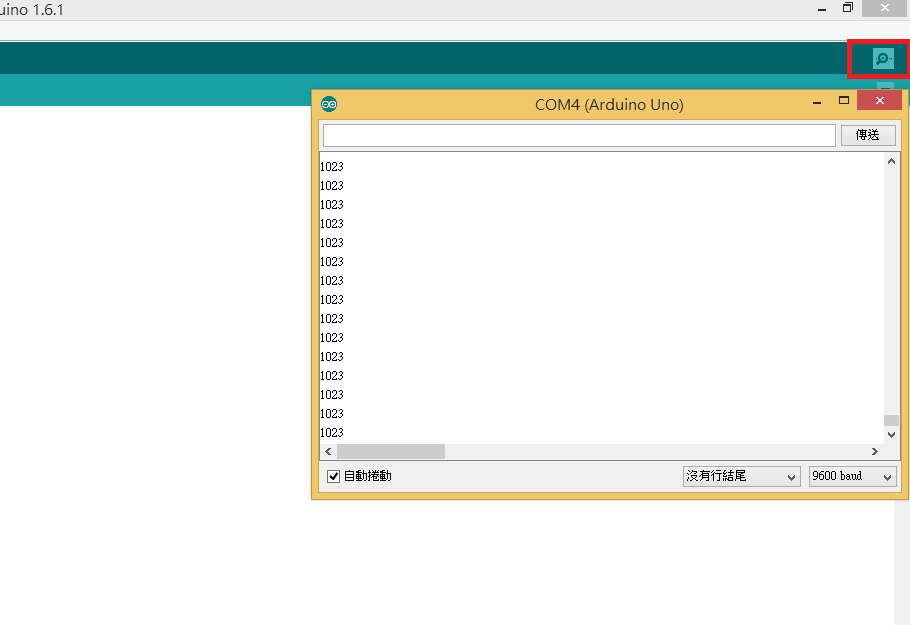
Task: Close the COM4 serial monitor window
Action: (x=879, y=100)
